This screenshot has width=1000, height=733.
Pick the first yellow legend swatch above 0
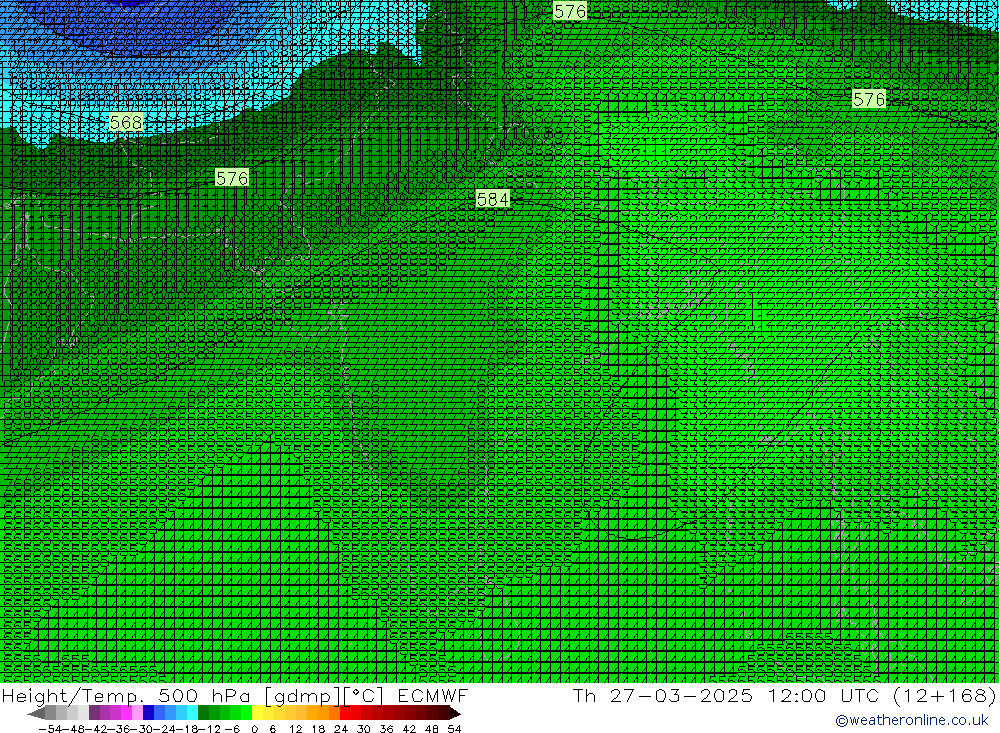pyautogui.click(x=258, y=713)
